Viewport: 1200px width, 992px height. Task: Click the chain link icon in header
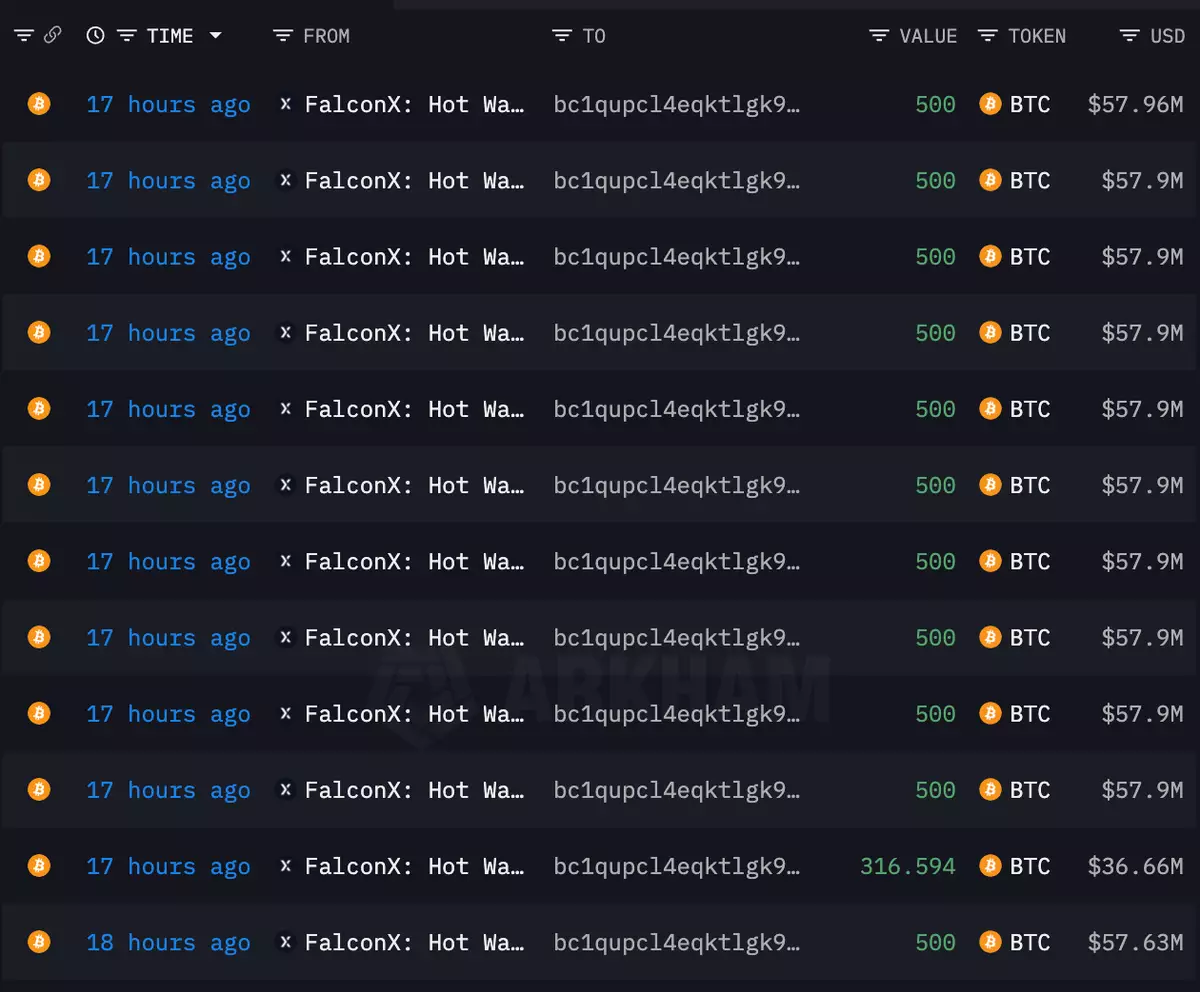pos(53,35)
